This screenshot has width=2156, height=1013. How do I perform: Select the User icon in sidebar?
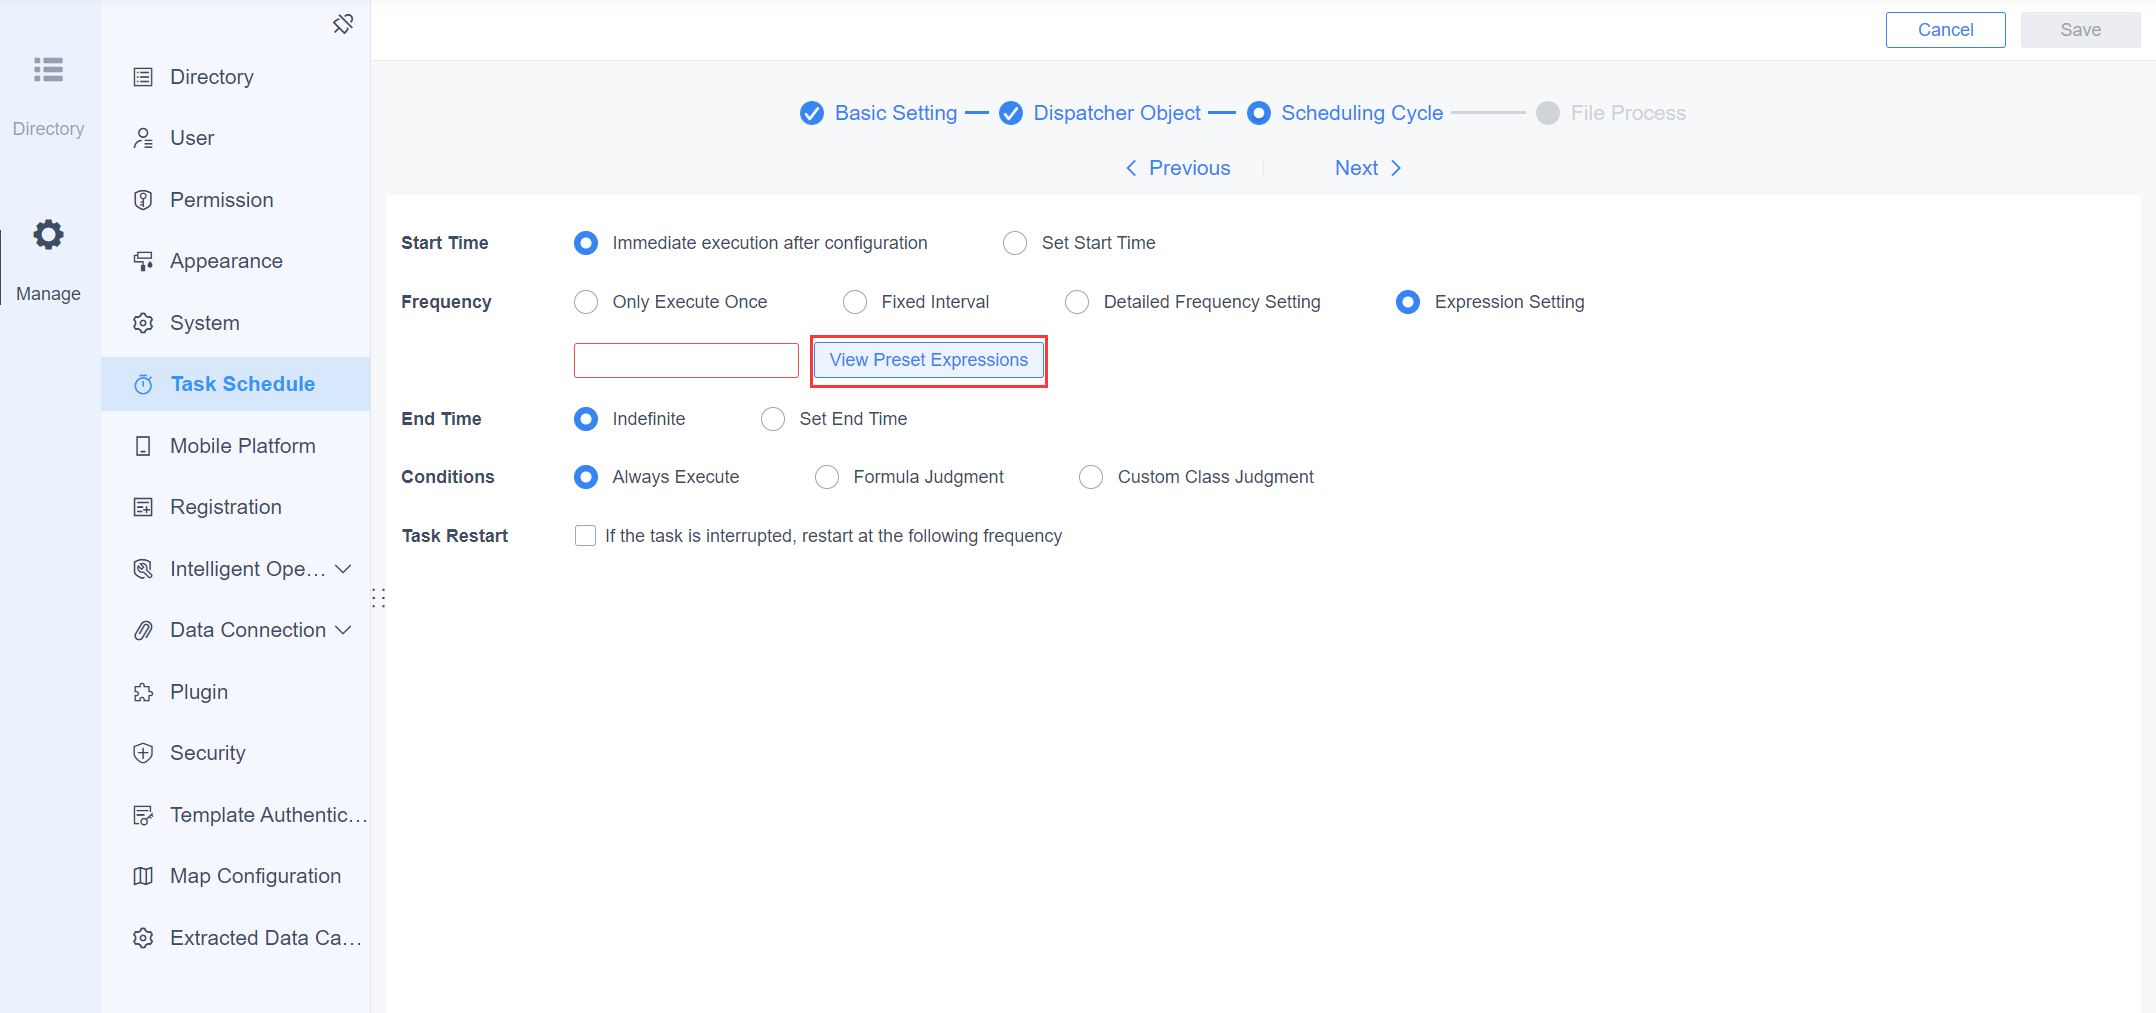coord(145,138)
